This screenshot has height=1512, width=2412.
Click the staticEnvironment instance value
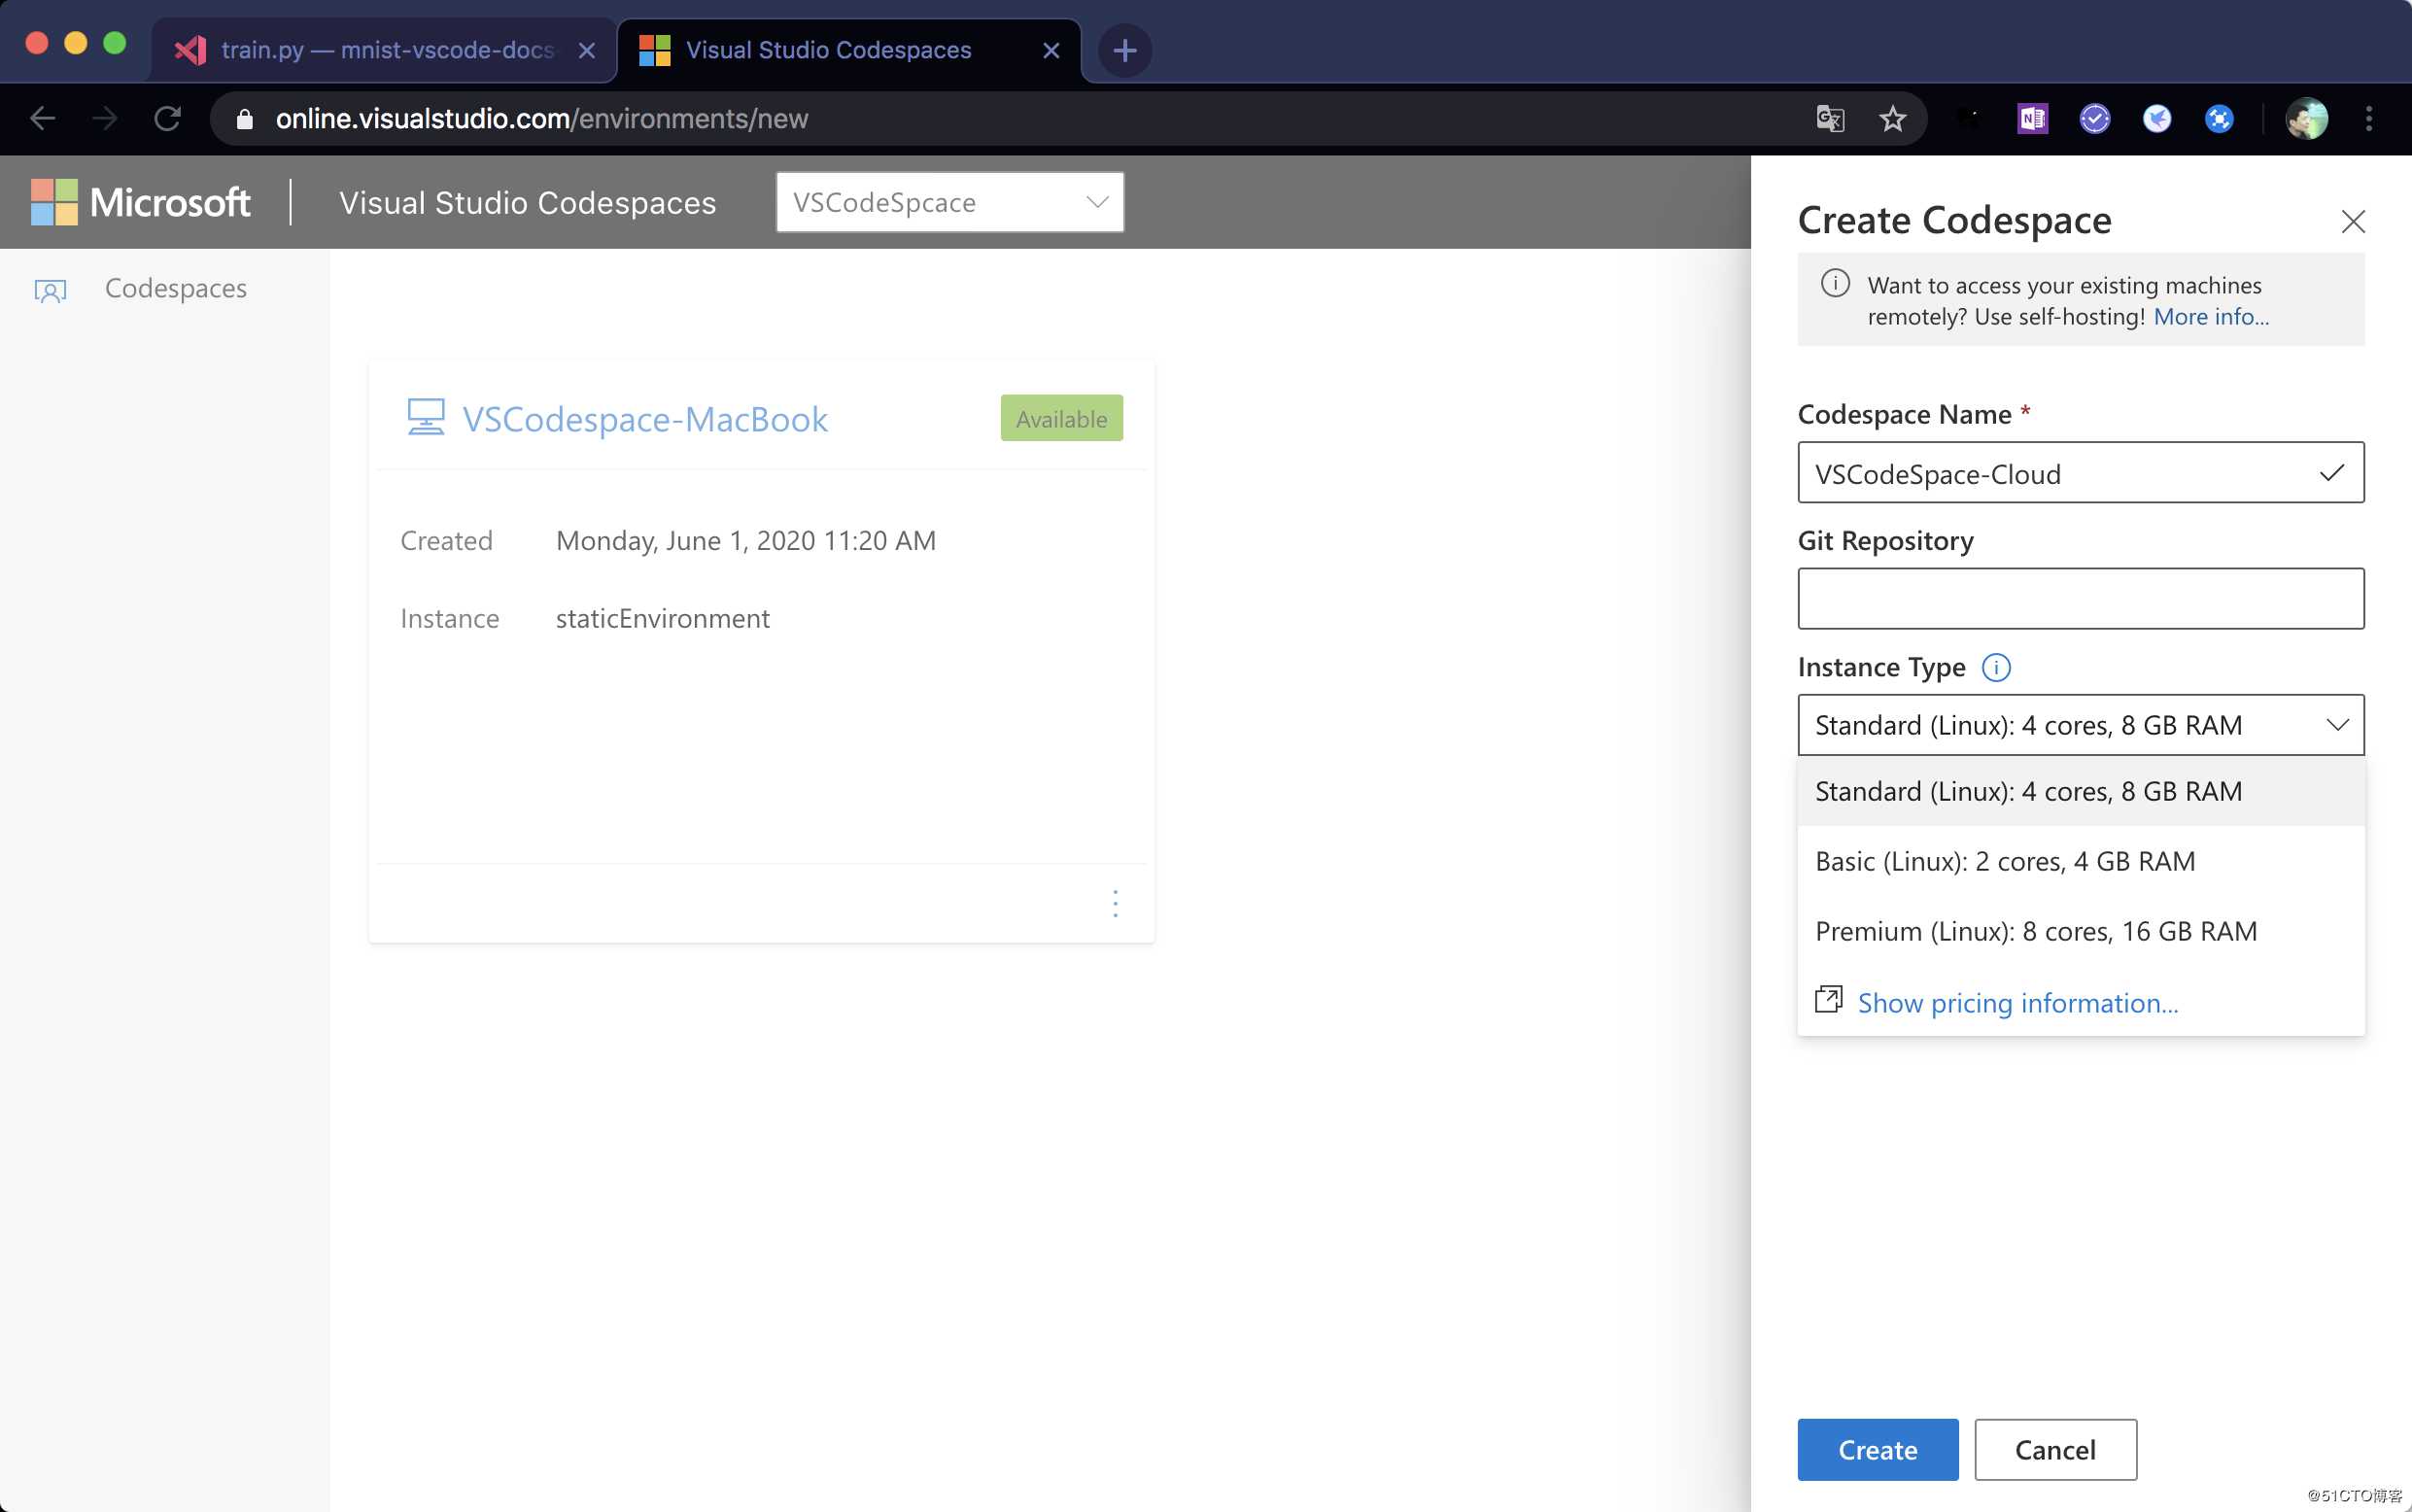click(662, 618)
